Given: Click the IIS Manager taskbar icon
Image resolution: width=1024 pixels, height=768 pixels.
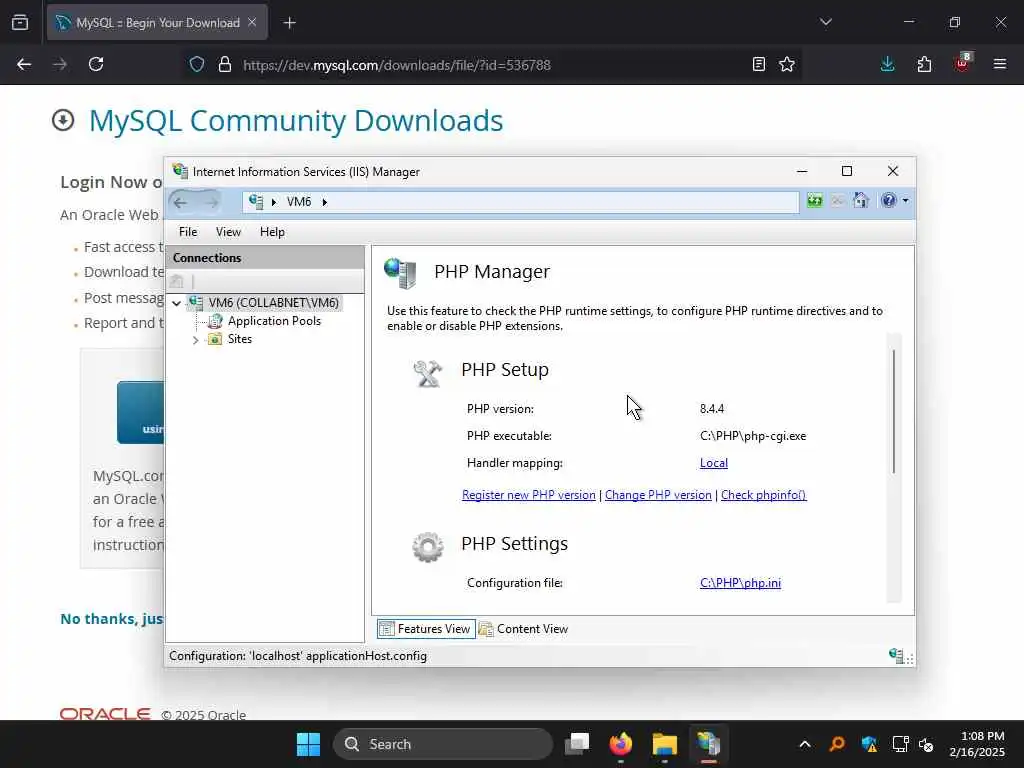Looking at the screenshot, I should pos(708,744).
